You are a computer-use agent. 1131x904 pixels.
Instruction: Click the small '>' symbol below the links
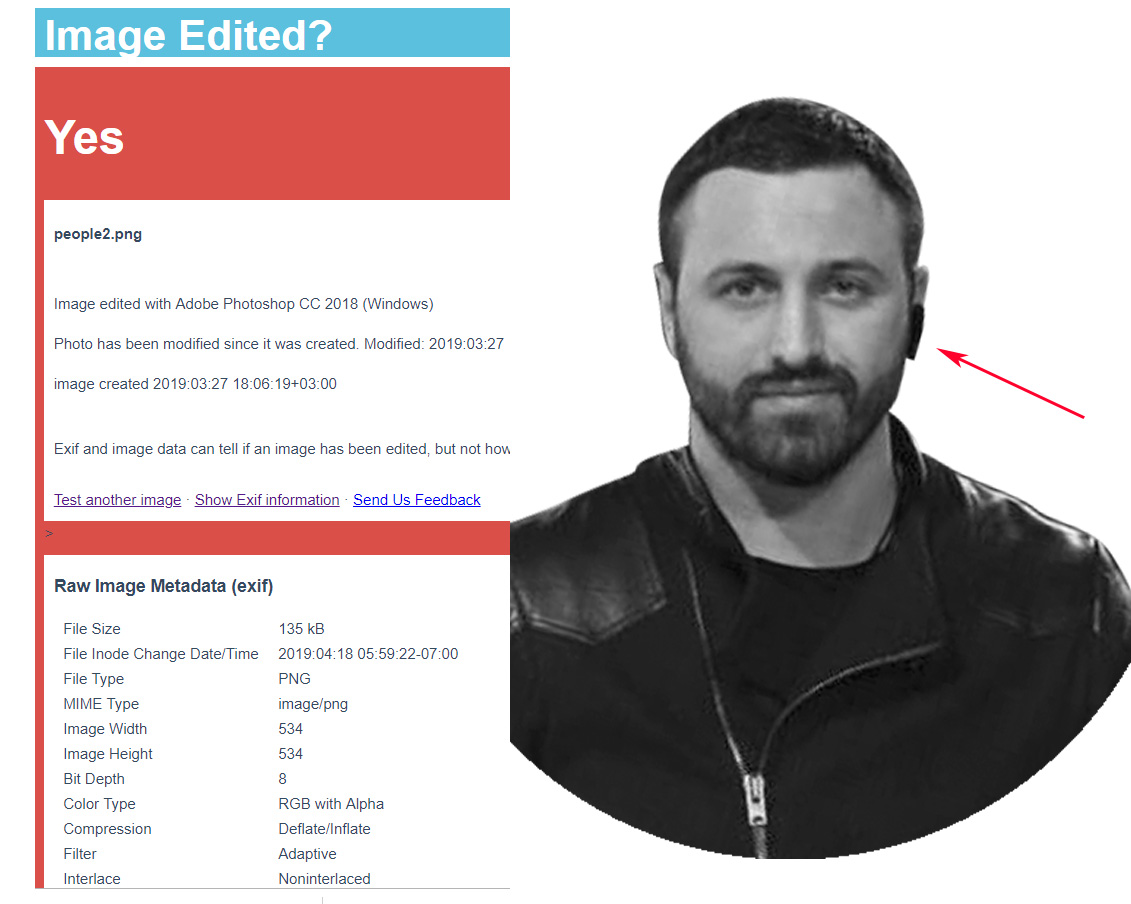[x=49, y=533]
